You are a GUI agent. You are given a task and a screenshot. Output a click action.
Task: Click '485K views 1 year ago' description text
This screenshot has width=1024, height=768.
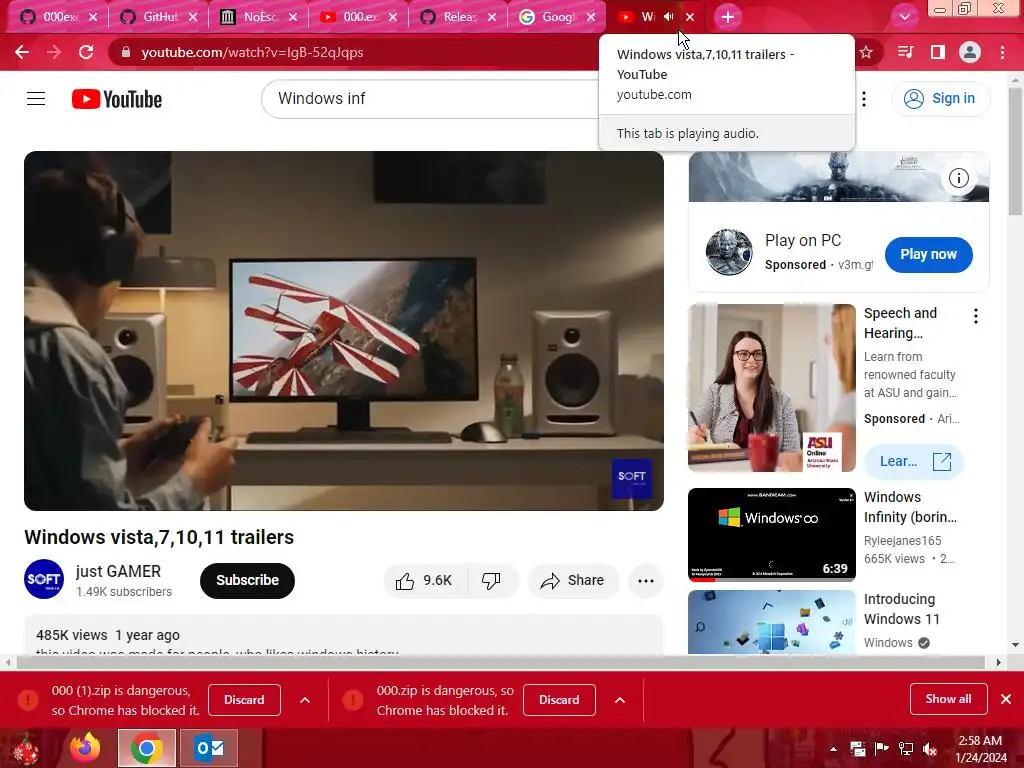click(108, 635)
